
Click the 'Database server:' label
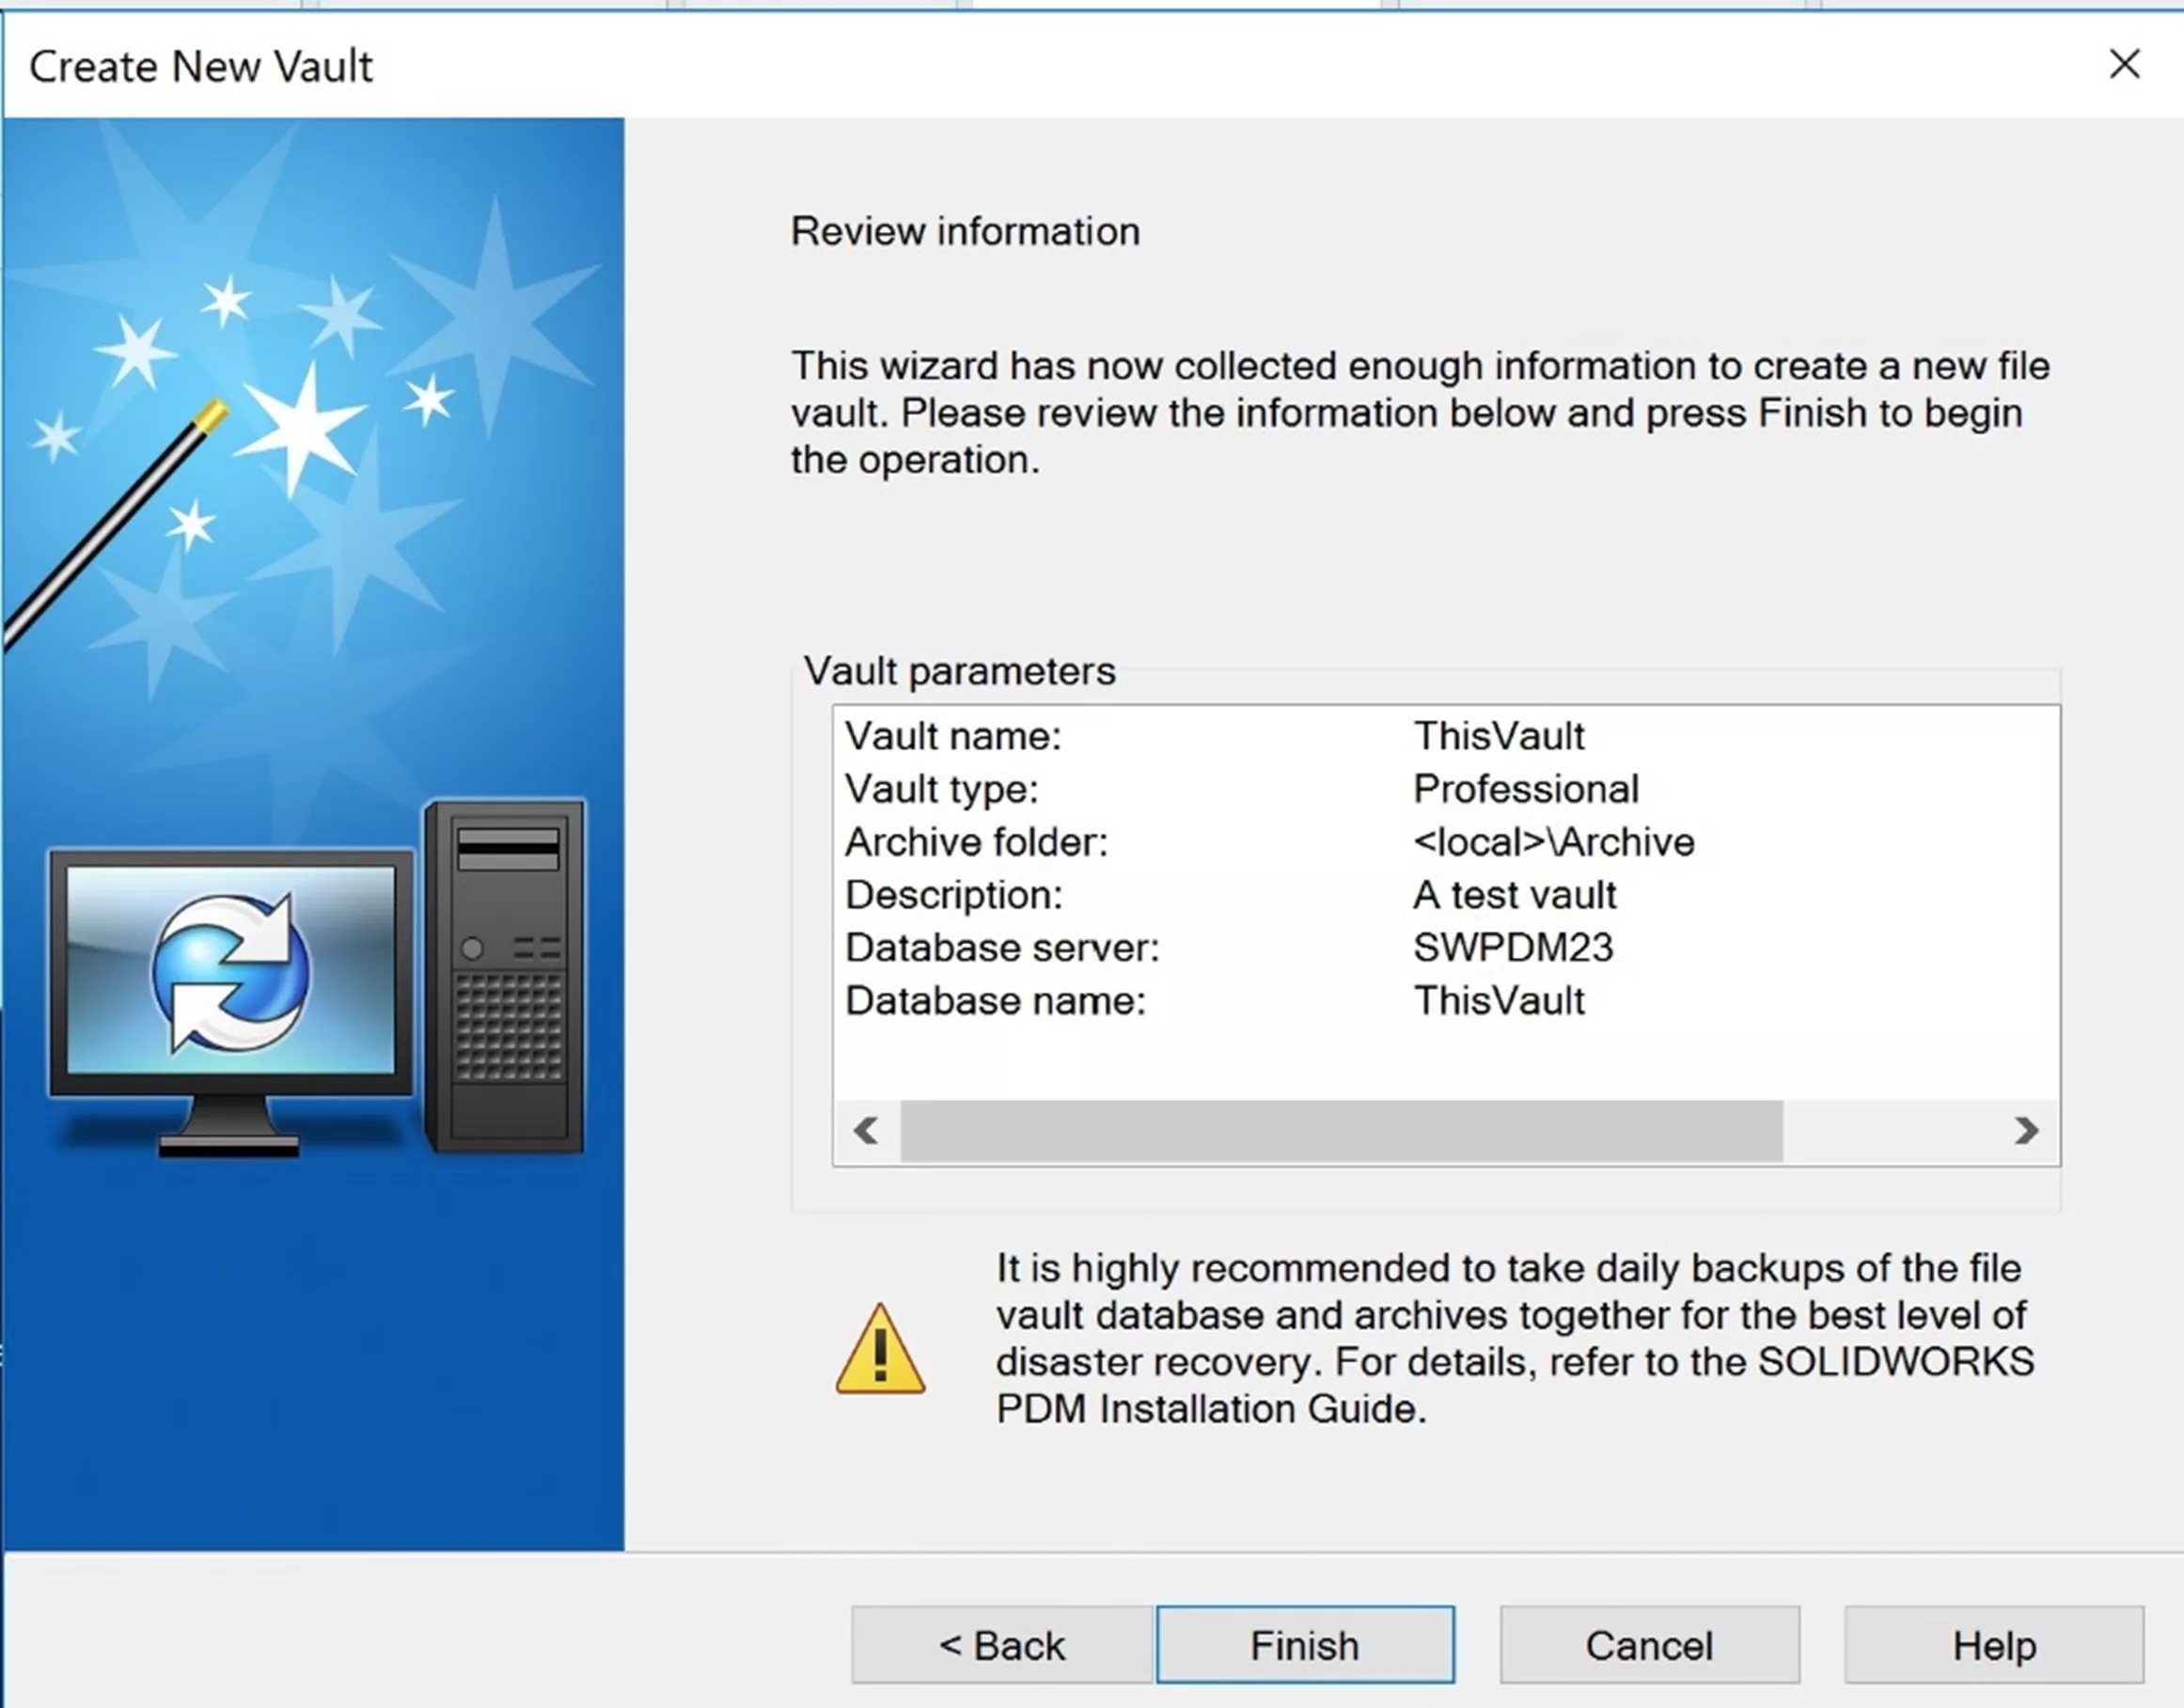(x=1002, y=947)
